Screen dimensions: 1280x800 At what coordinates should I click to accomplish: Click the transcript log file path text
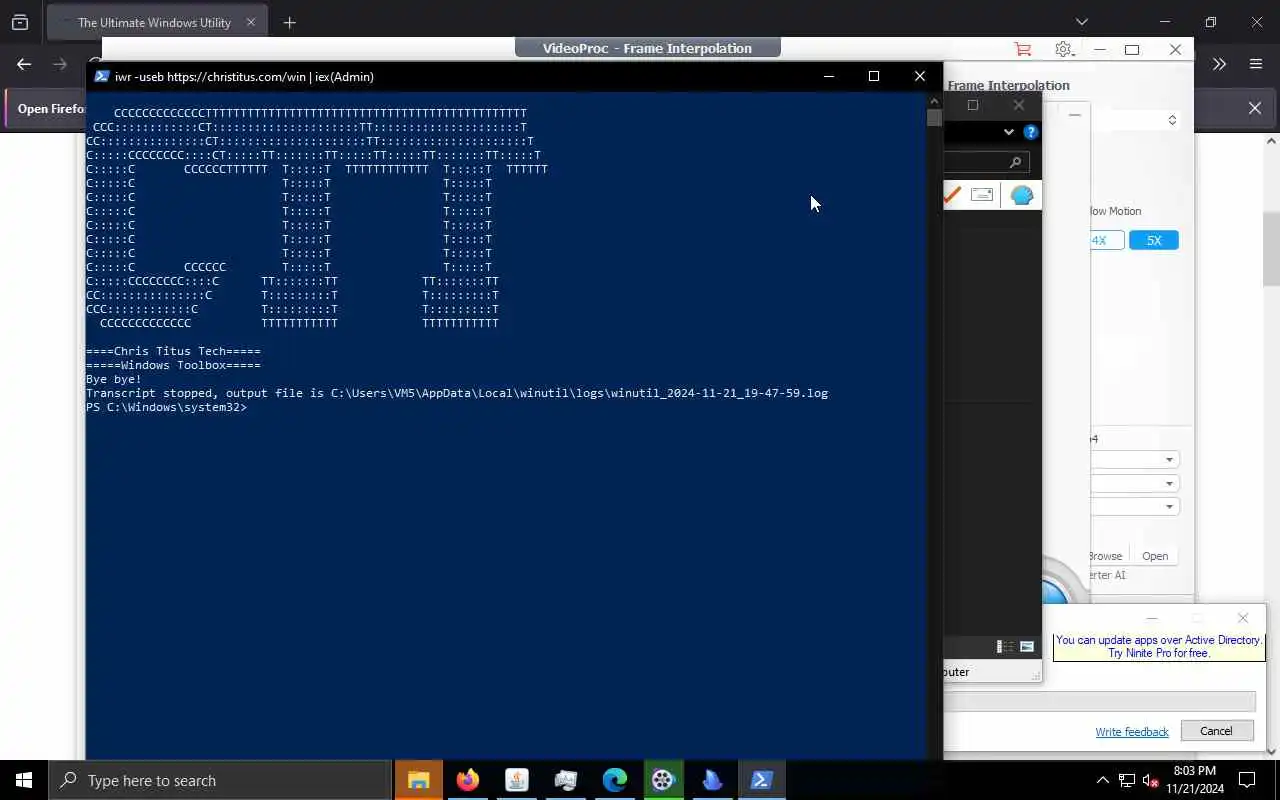click(579, 393)
